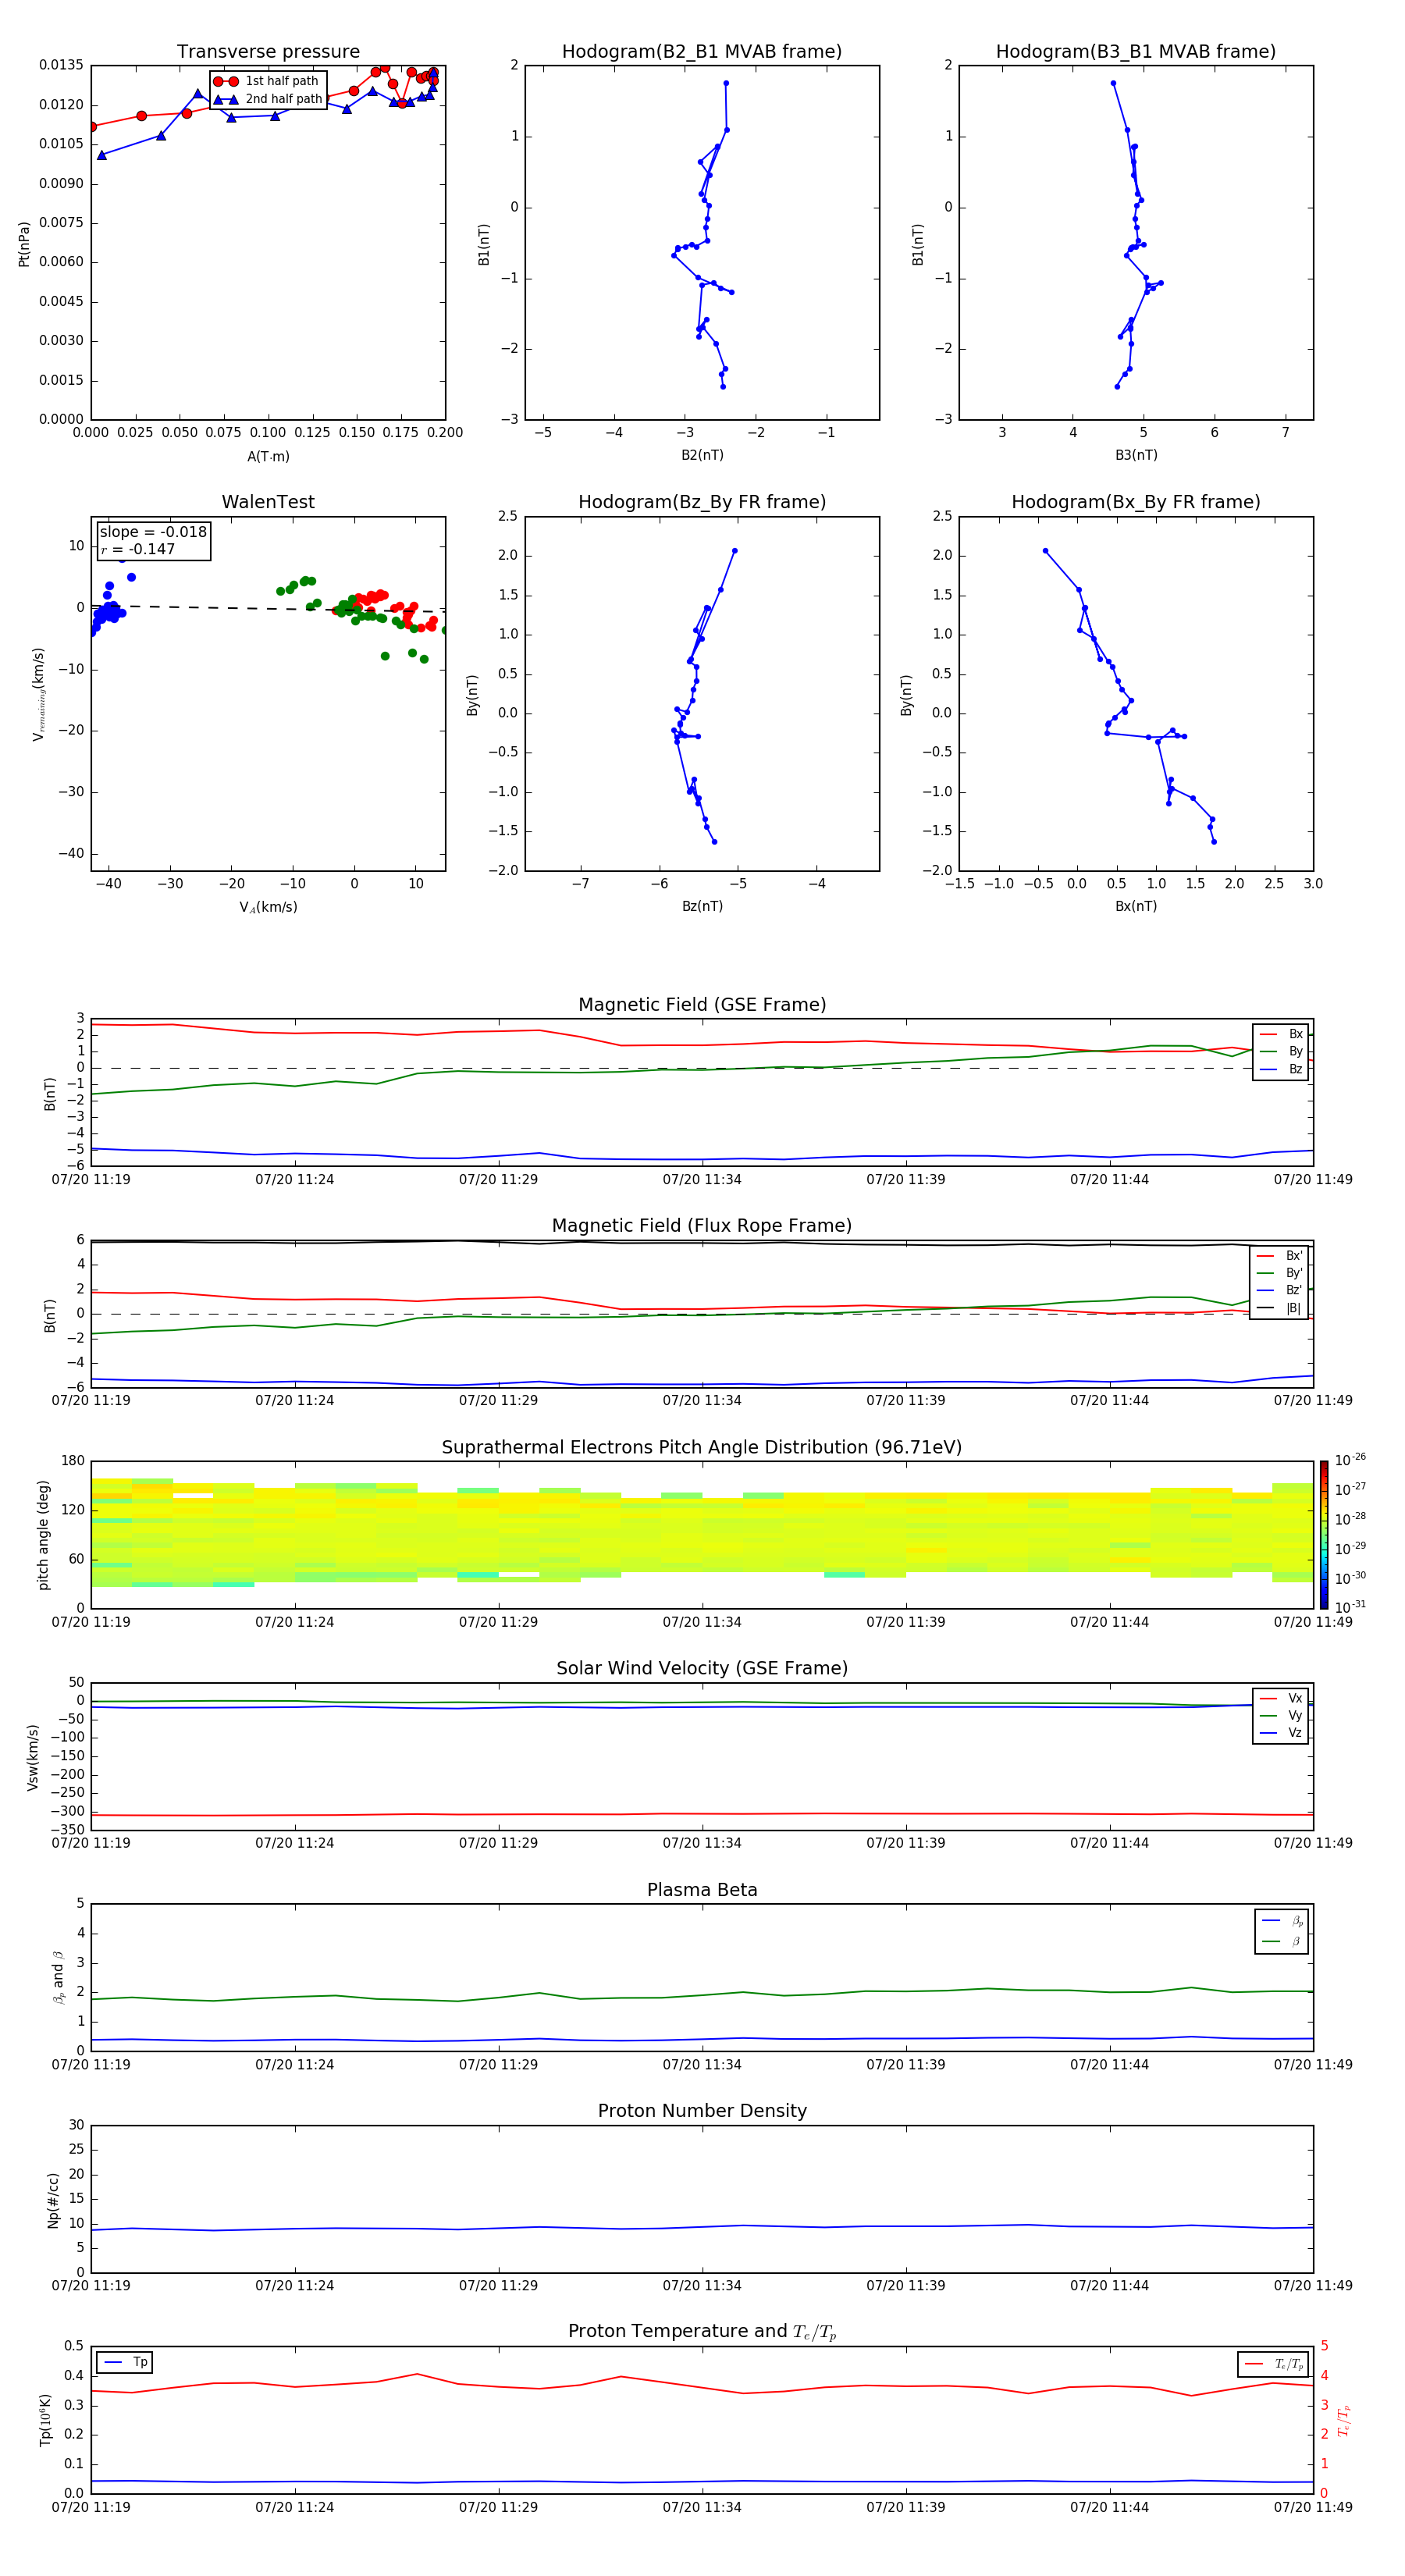Select the 'Vremaining(km/s)' y-axis label
The width and height of the screenshot is (1405, 2576).
[39, 694]
